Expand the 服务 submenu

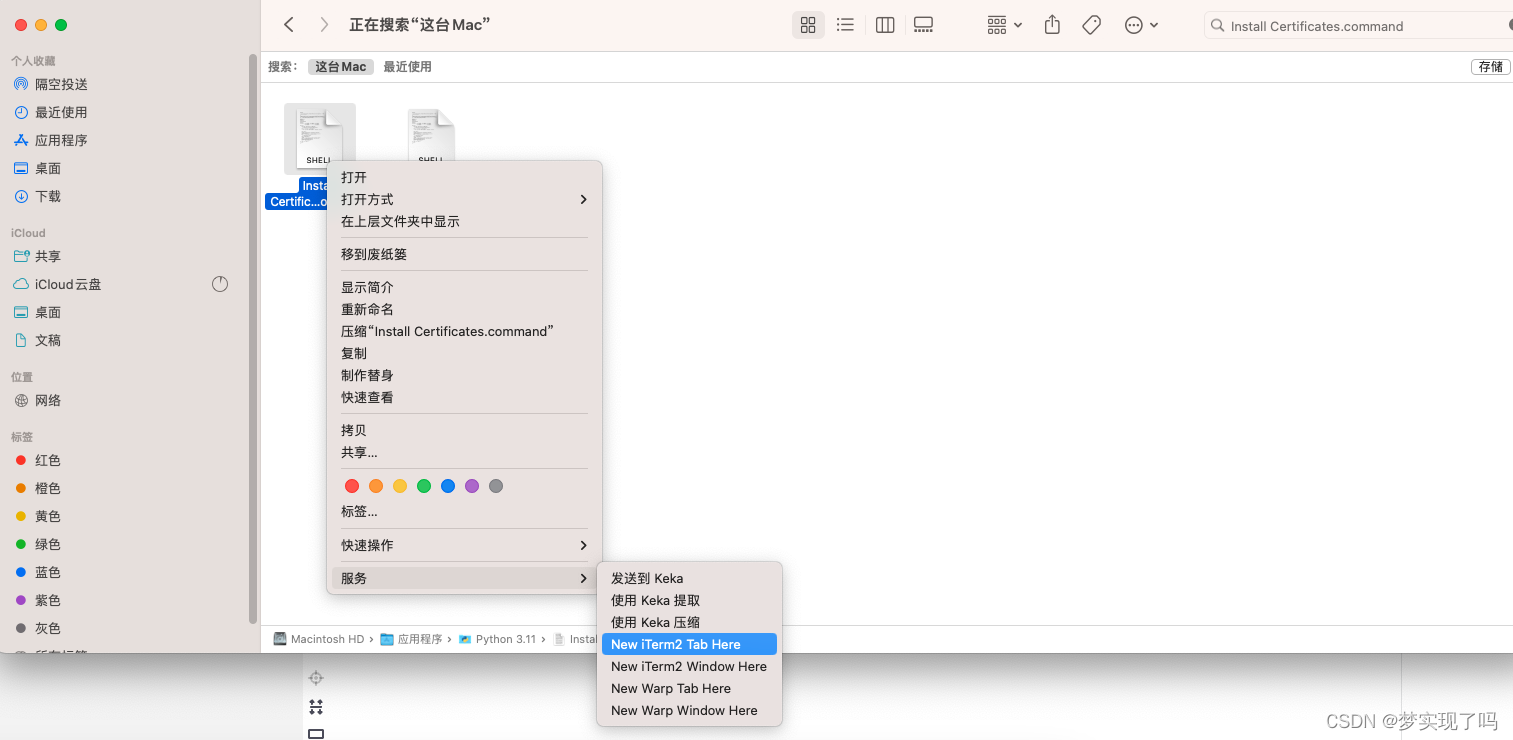(464, 578)
